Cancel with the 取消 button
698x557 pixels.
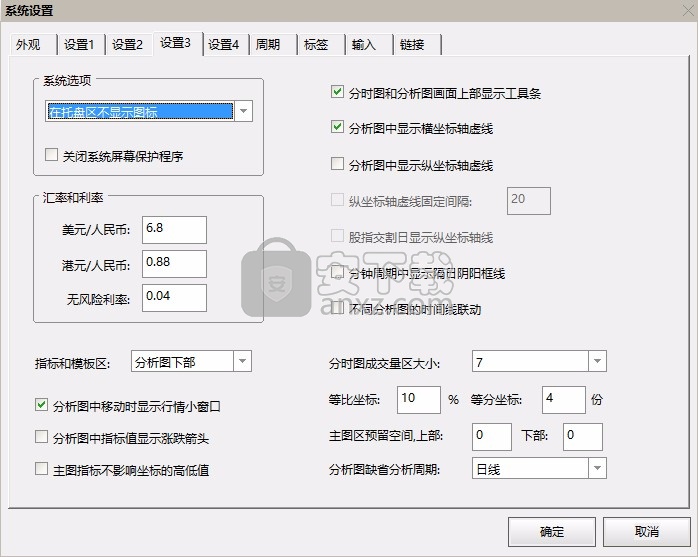646,532
